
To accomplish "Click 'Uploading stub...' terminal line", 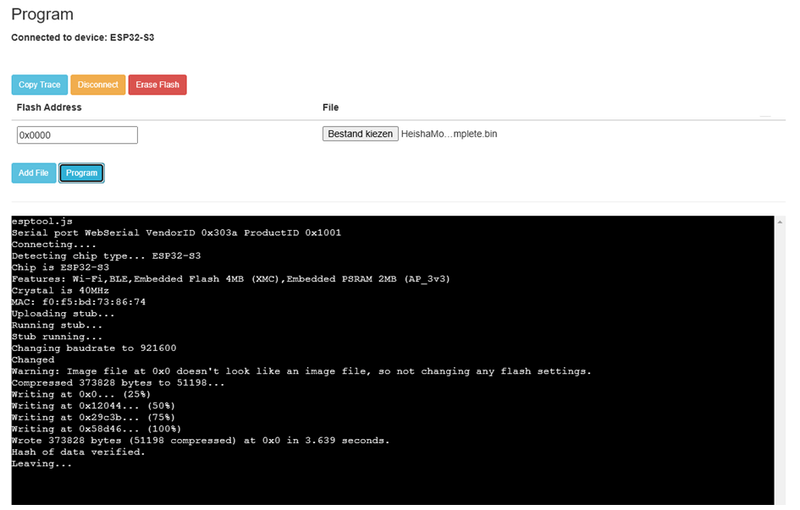I will point(63,314).
